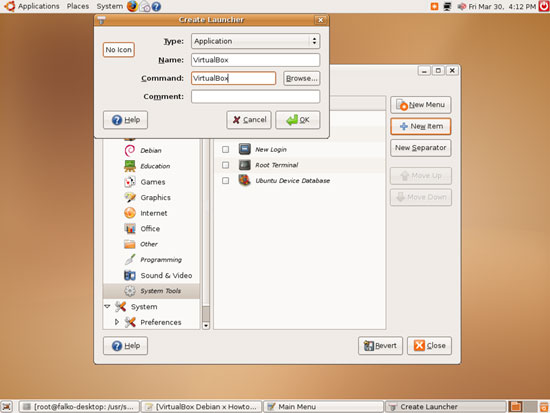Click Help in Main Menu window

click(125, 346)
